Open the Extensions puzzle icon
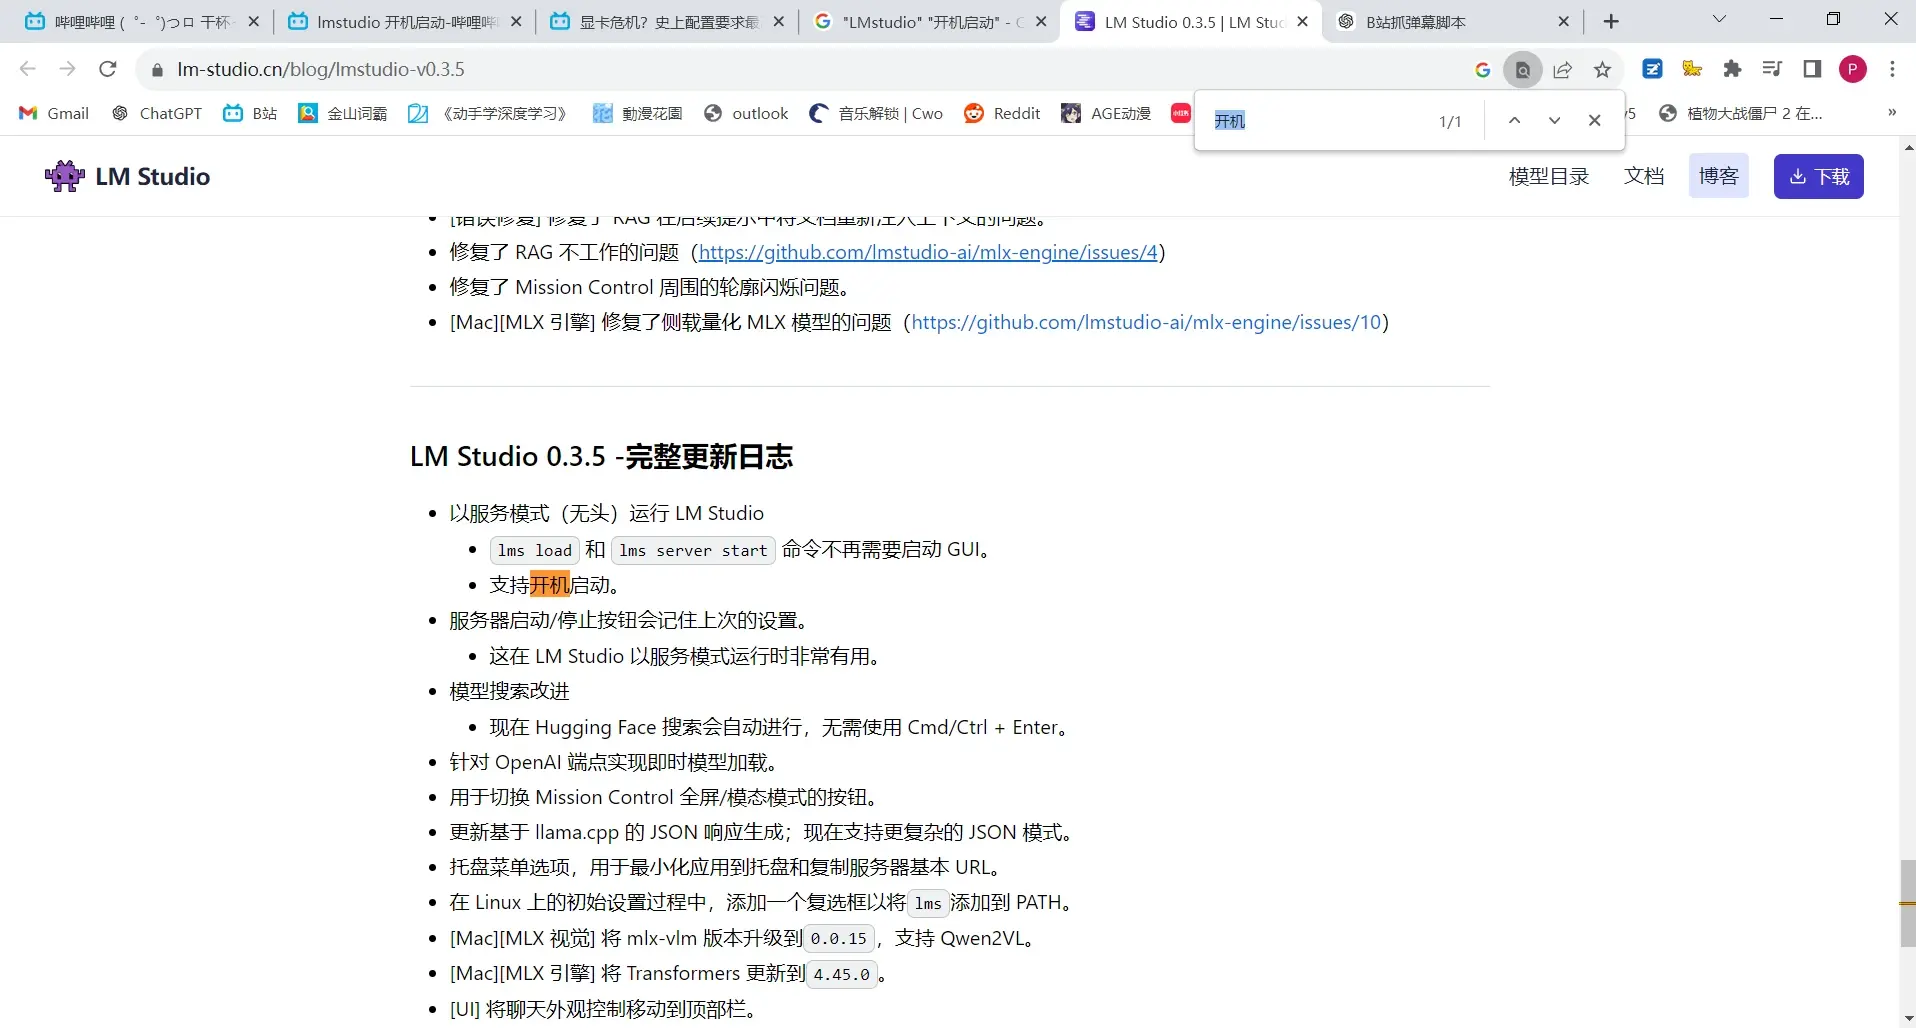Screen dimensions: 1916x1028 click(x=1732, y=69)
